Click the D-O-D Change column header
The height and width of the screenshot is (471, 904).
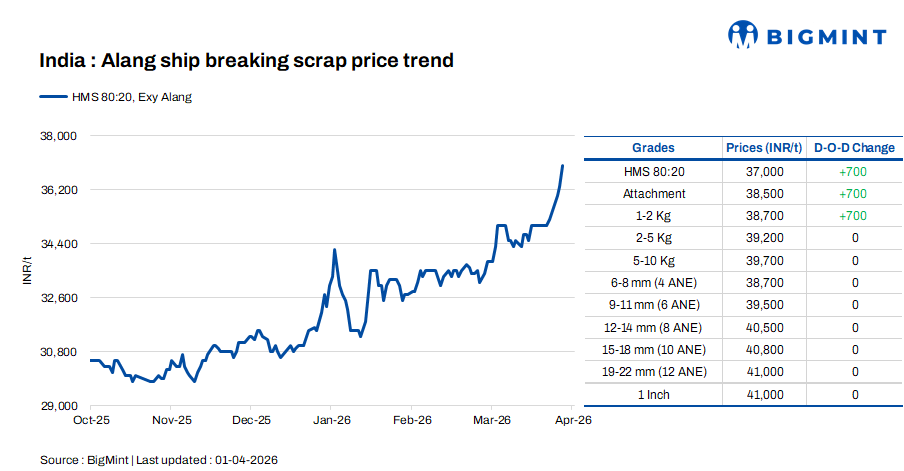tap(854, 148)
